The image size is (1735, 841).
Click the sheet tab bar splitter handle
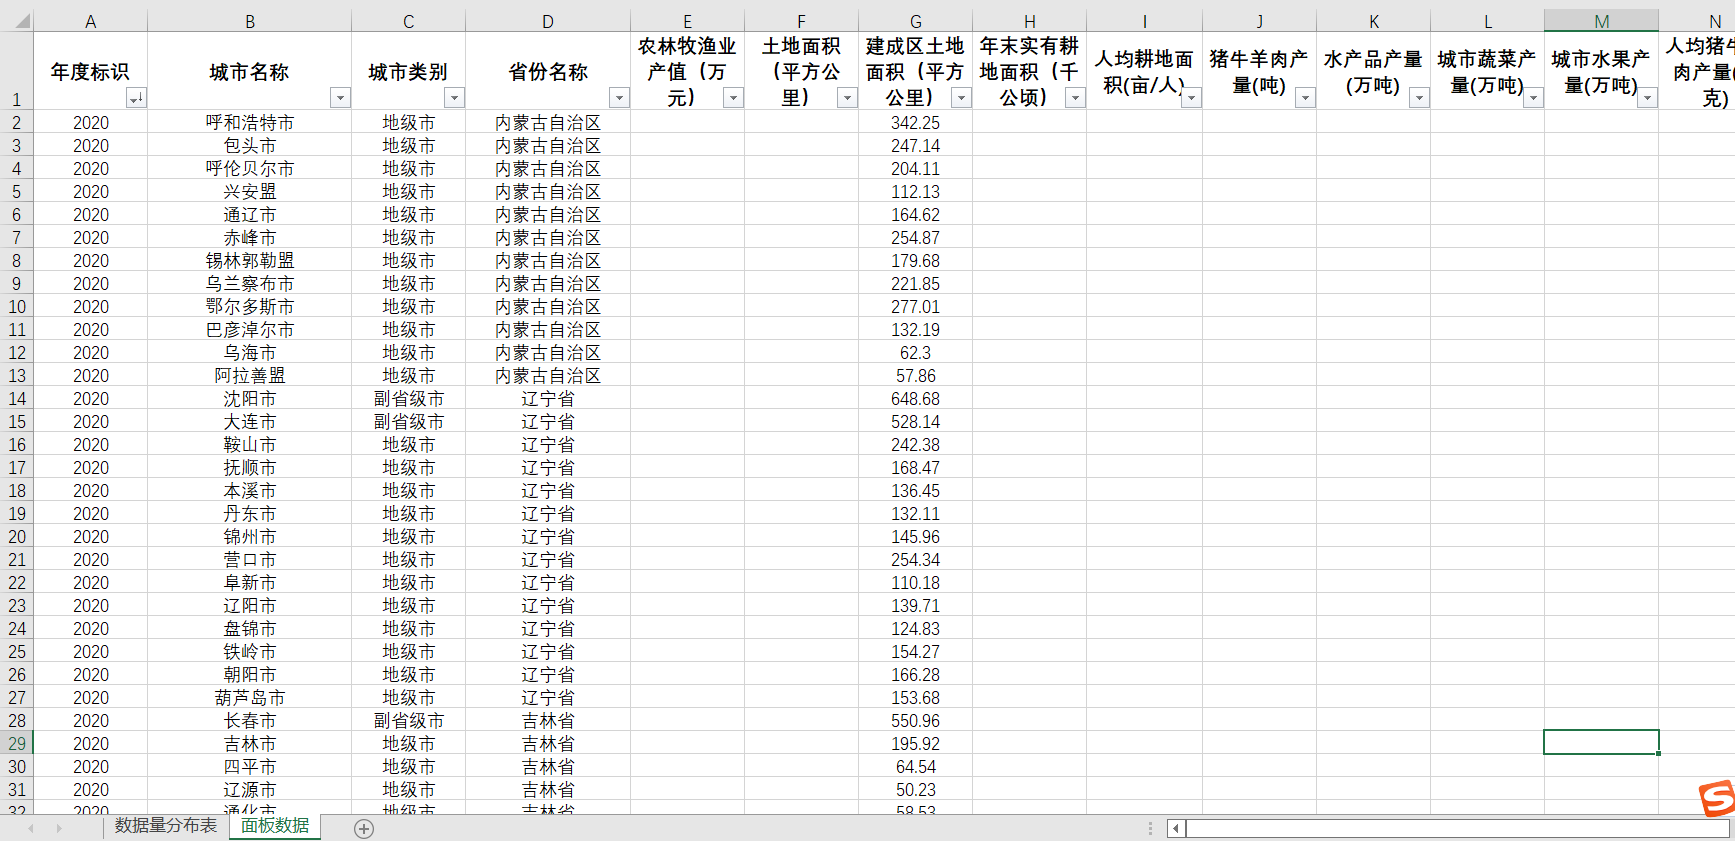[1150, 829]
